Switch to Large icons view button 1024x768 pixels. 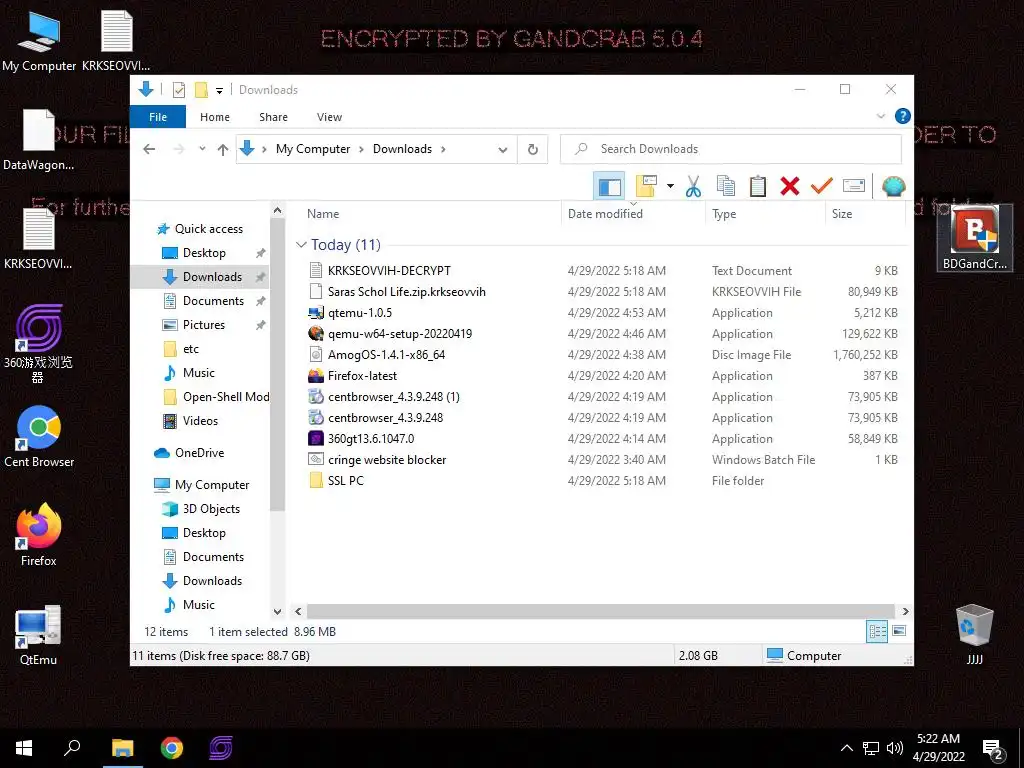[x=899, y=631]
